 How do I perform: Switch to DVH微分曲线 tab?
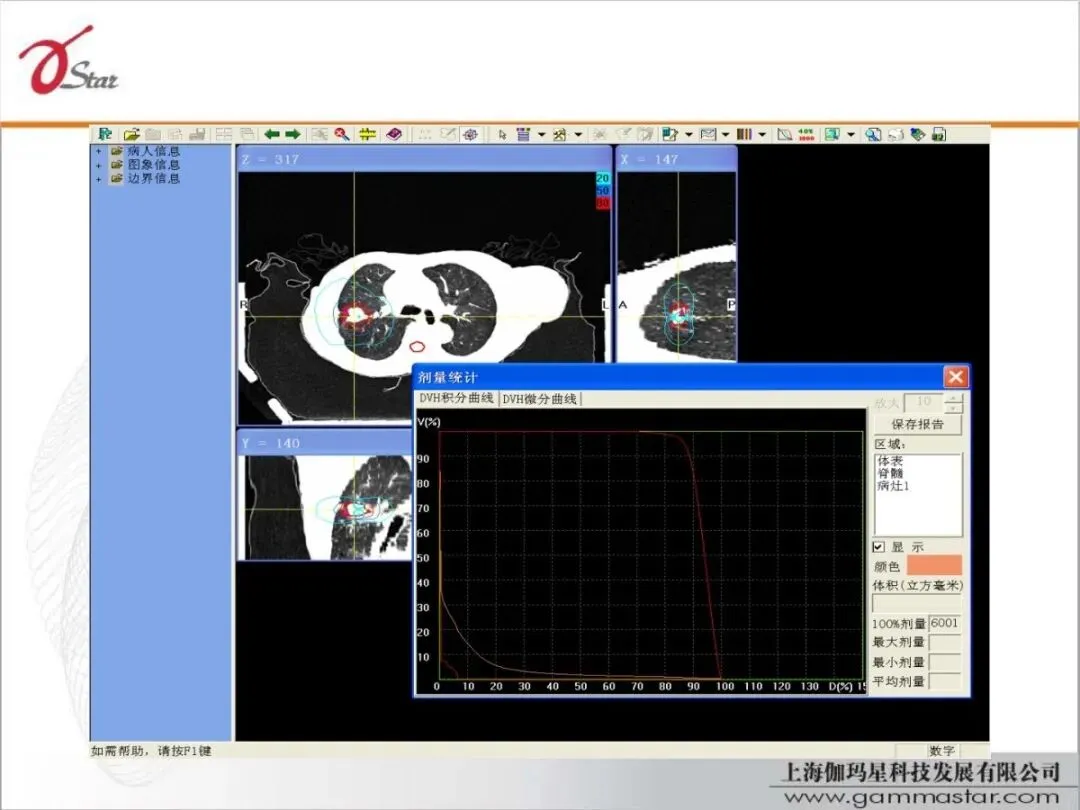[539, 399]
